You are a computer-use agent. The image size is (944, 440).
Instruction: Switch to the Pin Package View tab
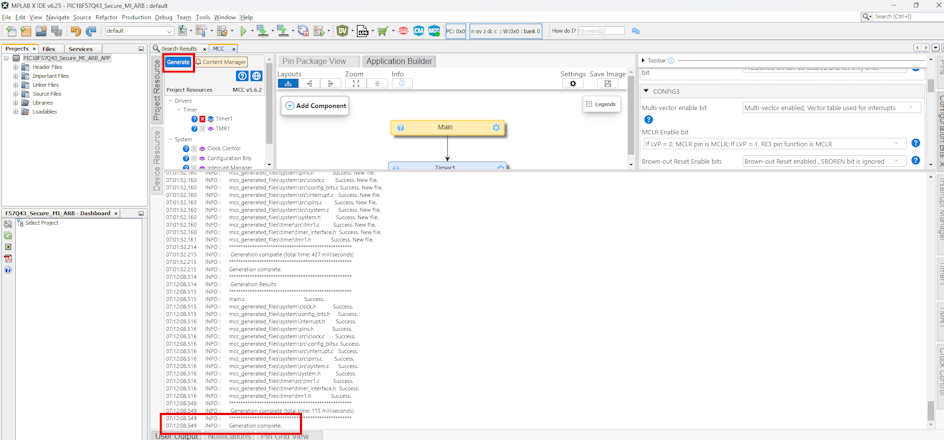pos(314,61)
